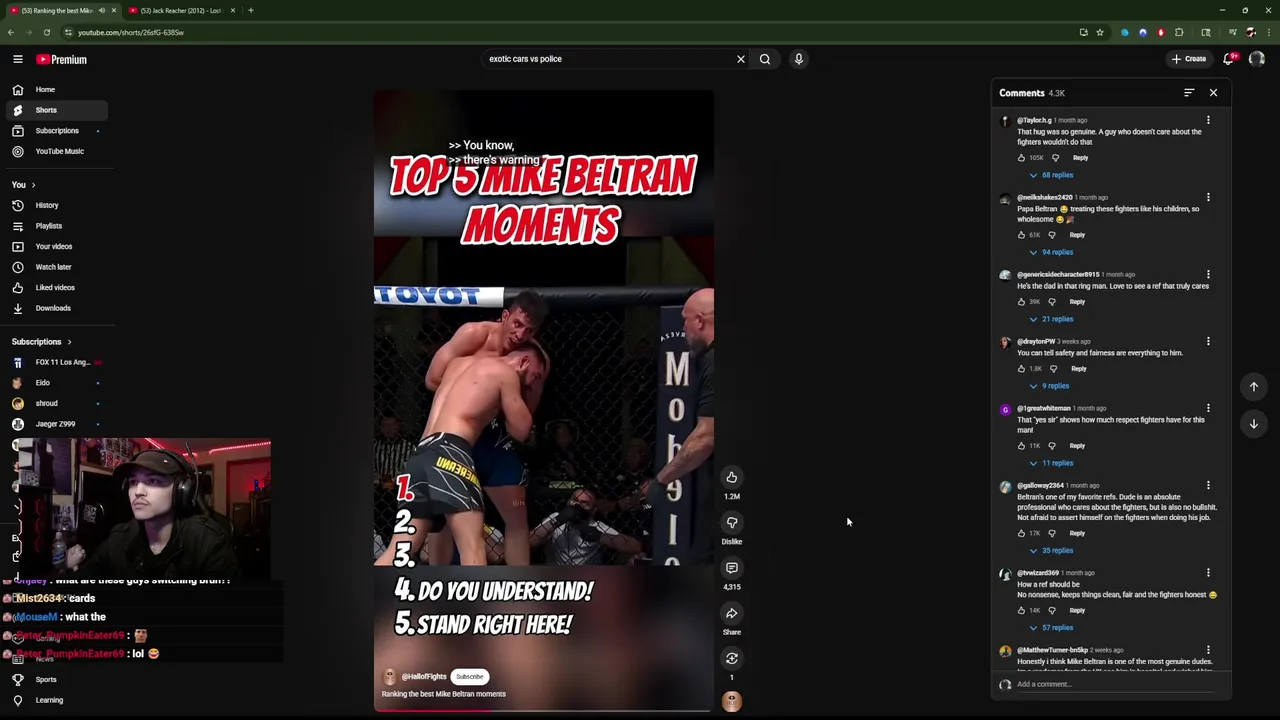Like the comment by @tewizard369

[1022, 610]
